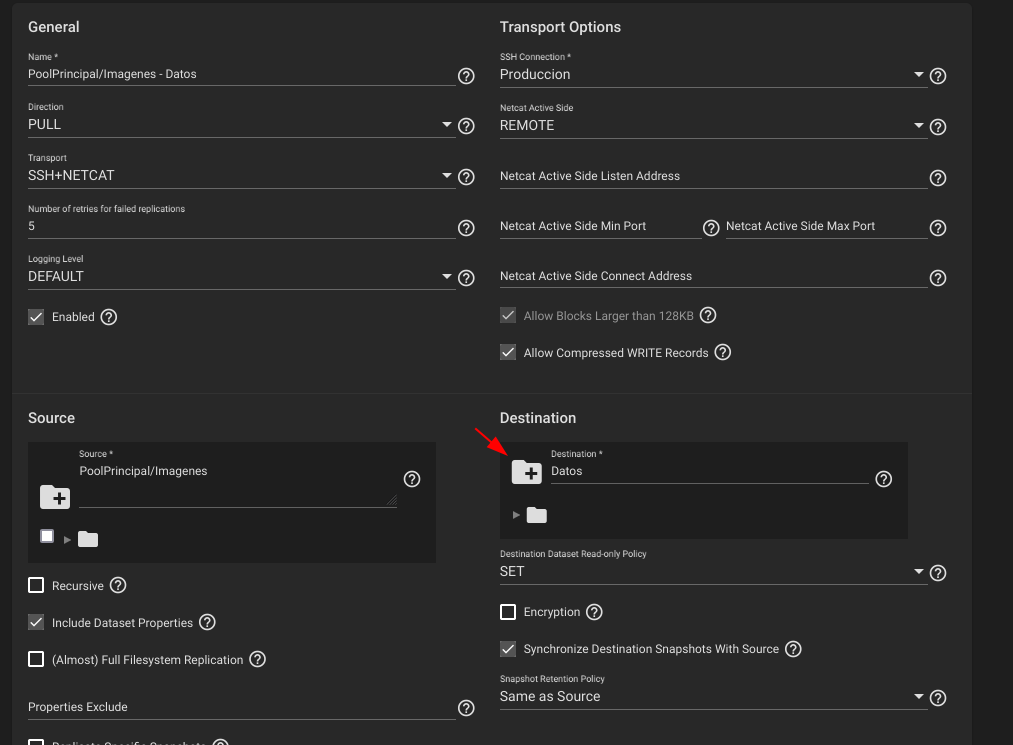Open help for Include Dataset Properties
This screenshot has width=1013, height=745.
[x=207, y=622]
